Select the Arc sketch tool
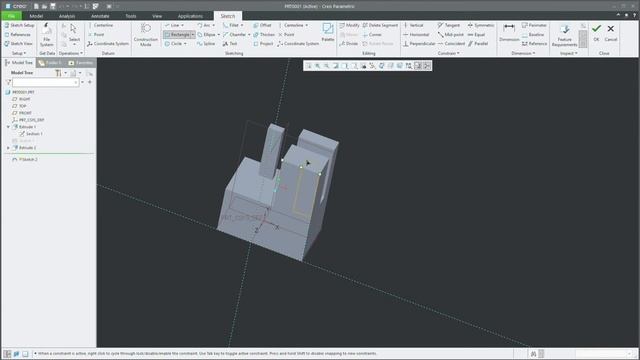This screenshot has width=640, height=360. point(204,25)
